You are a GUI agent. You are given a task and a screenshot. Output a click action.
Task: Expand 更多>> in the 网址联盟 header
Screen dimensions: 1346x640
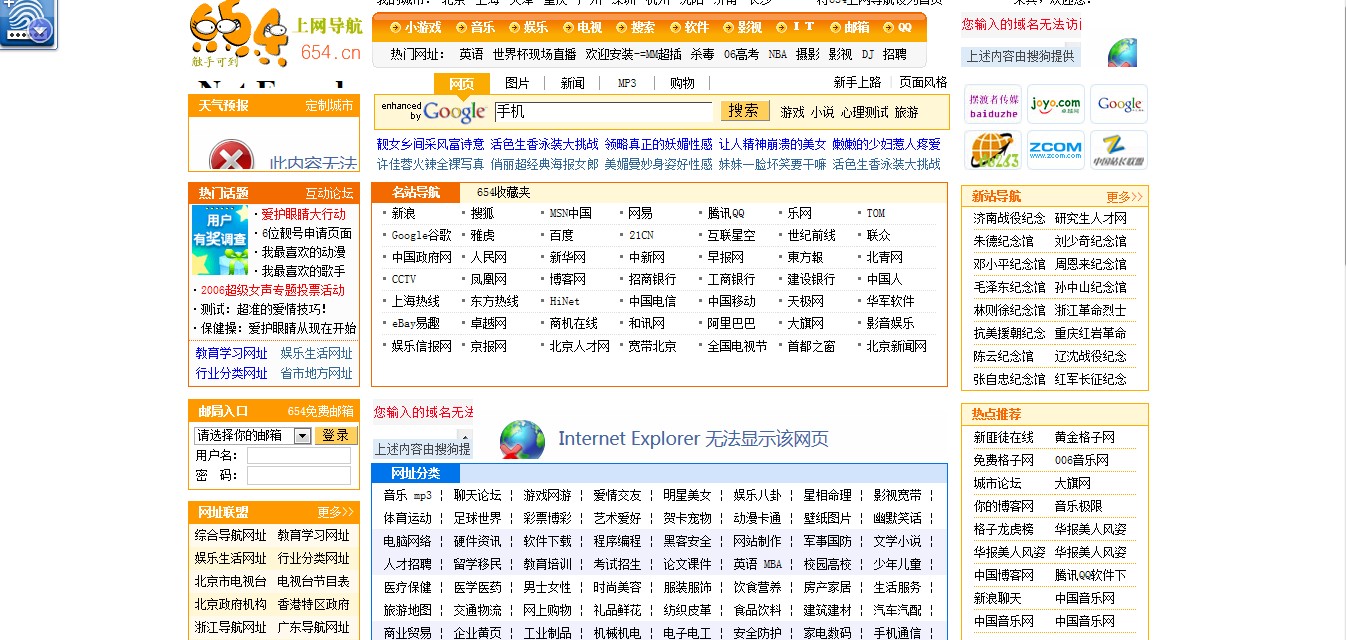[336, 512]
